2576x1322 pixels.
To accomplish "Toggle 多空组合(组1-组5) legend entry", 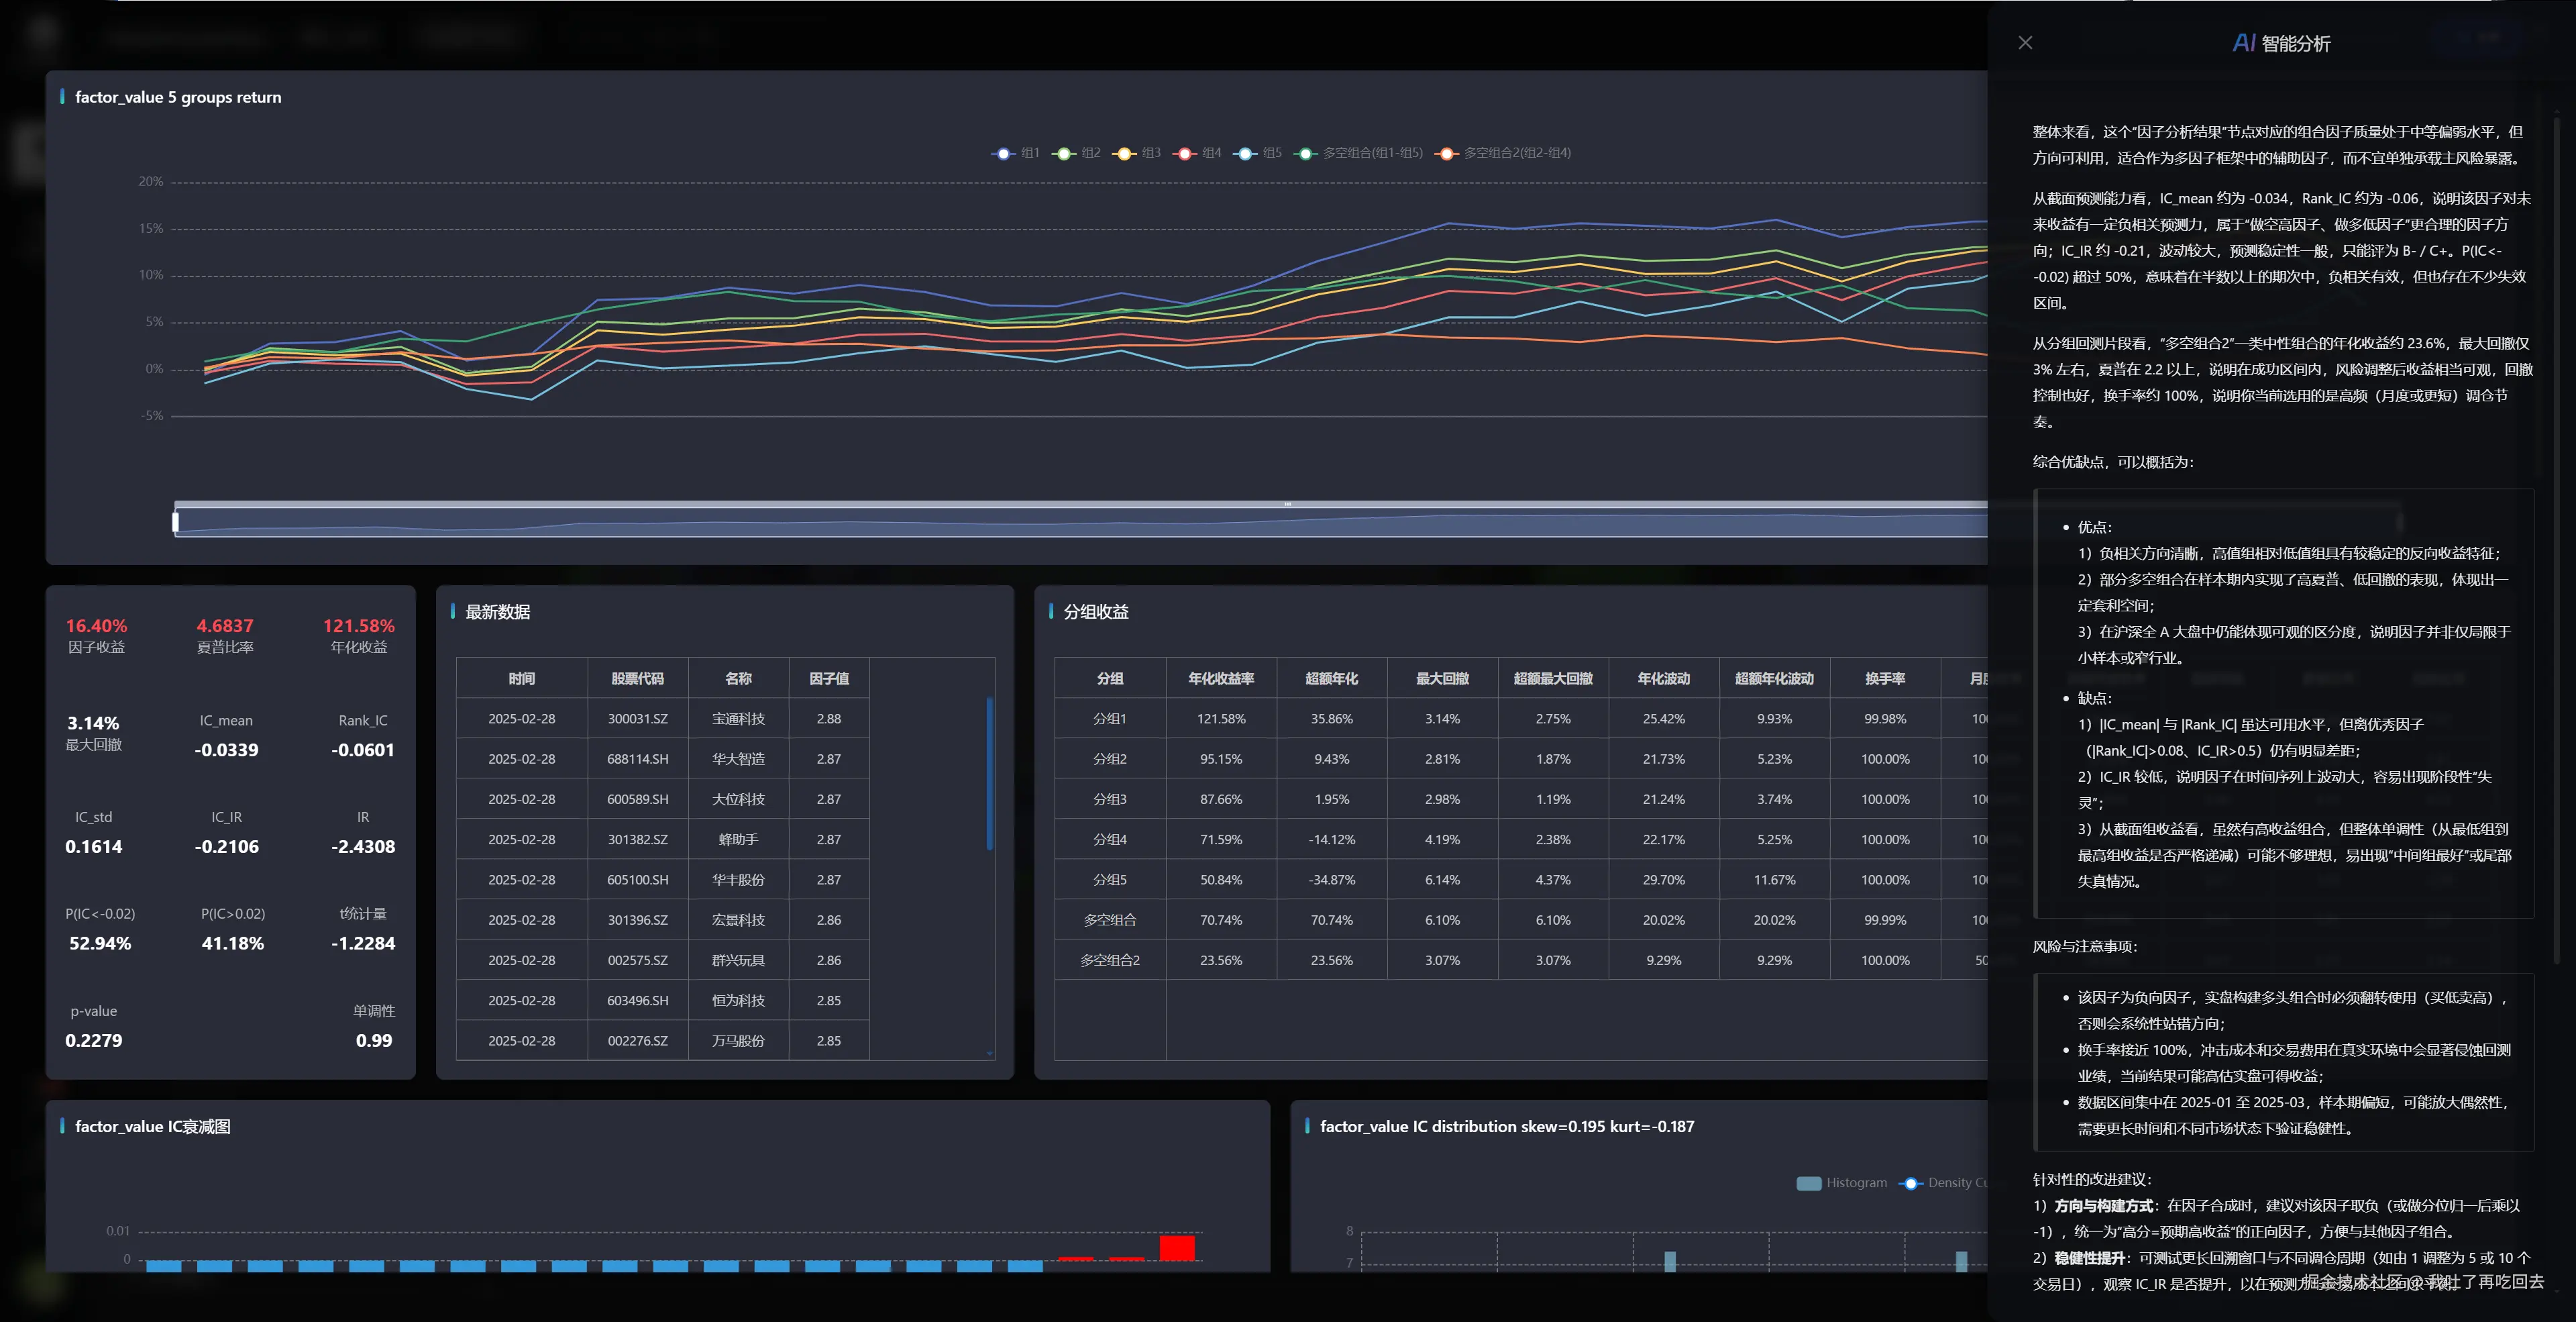I will pos(1306,153).
